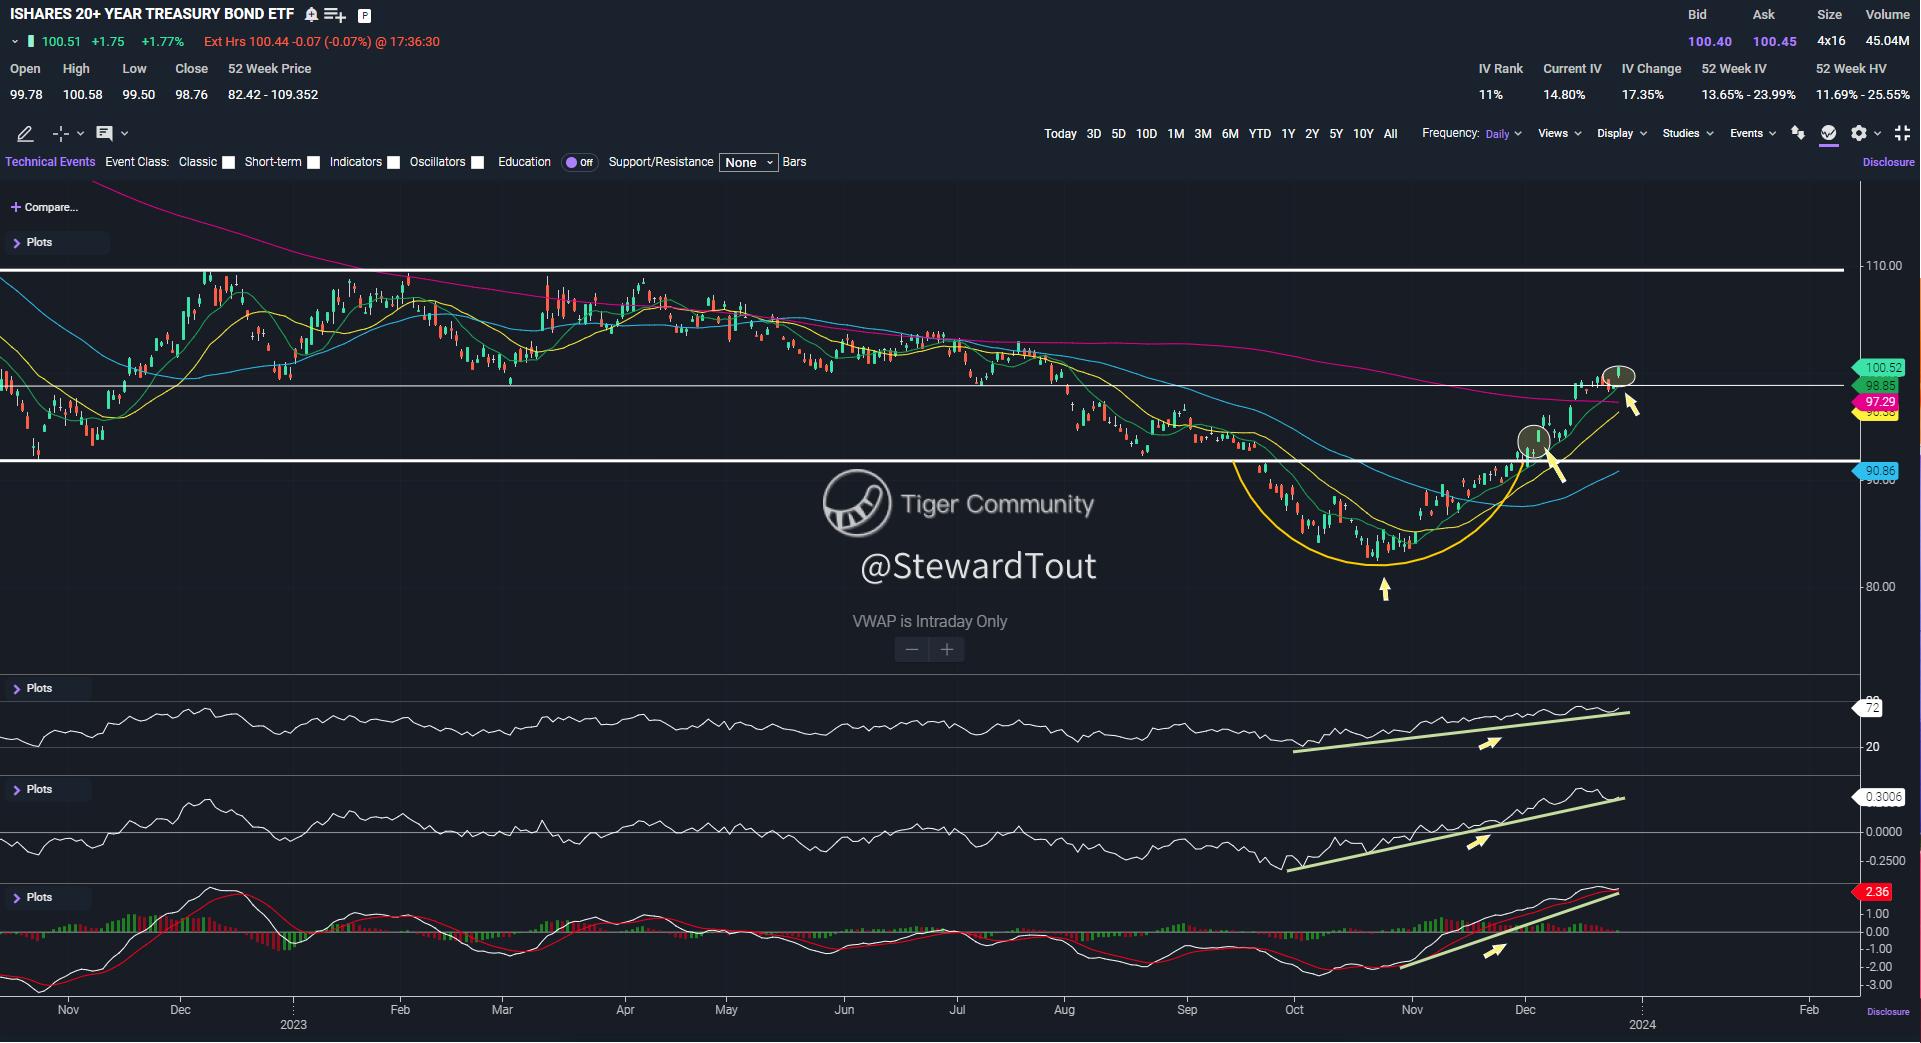Collapse the quote details chevron
Viewport: 1921px width, 1043px height.
[15, 42]
